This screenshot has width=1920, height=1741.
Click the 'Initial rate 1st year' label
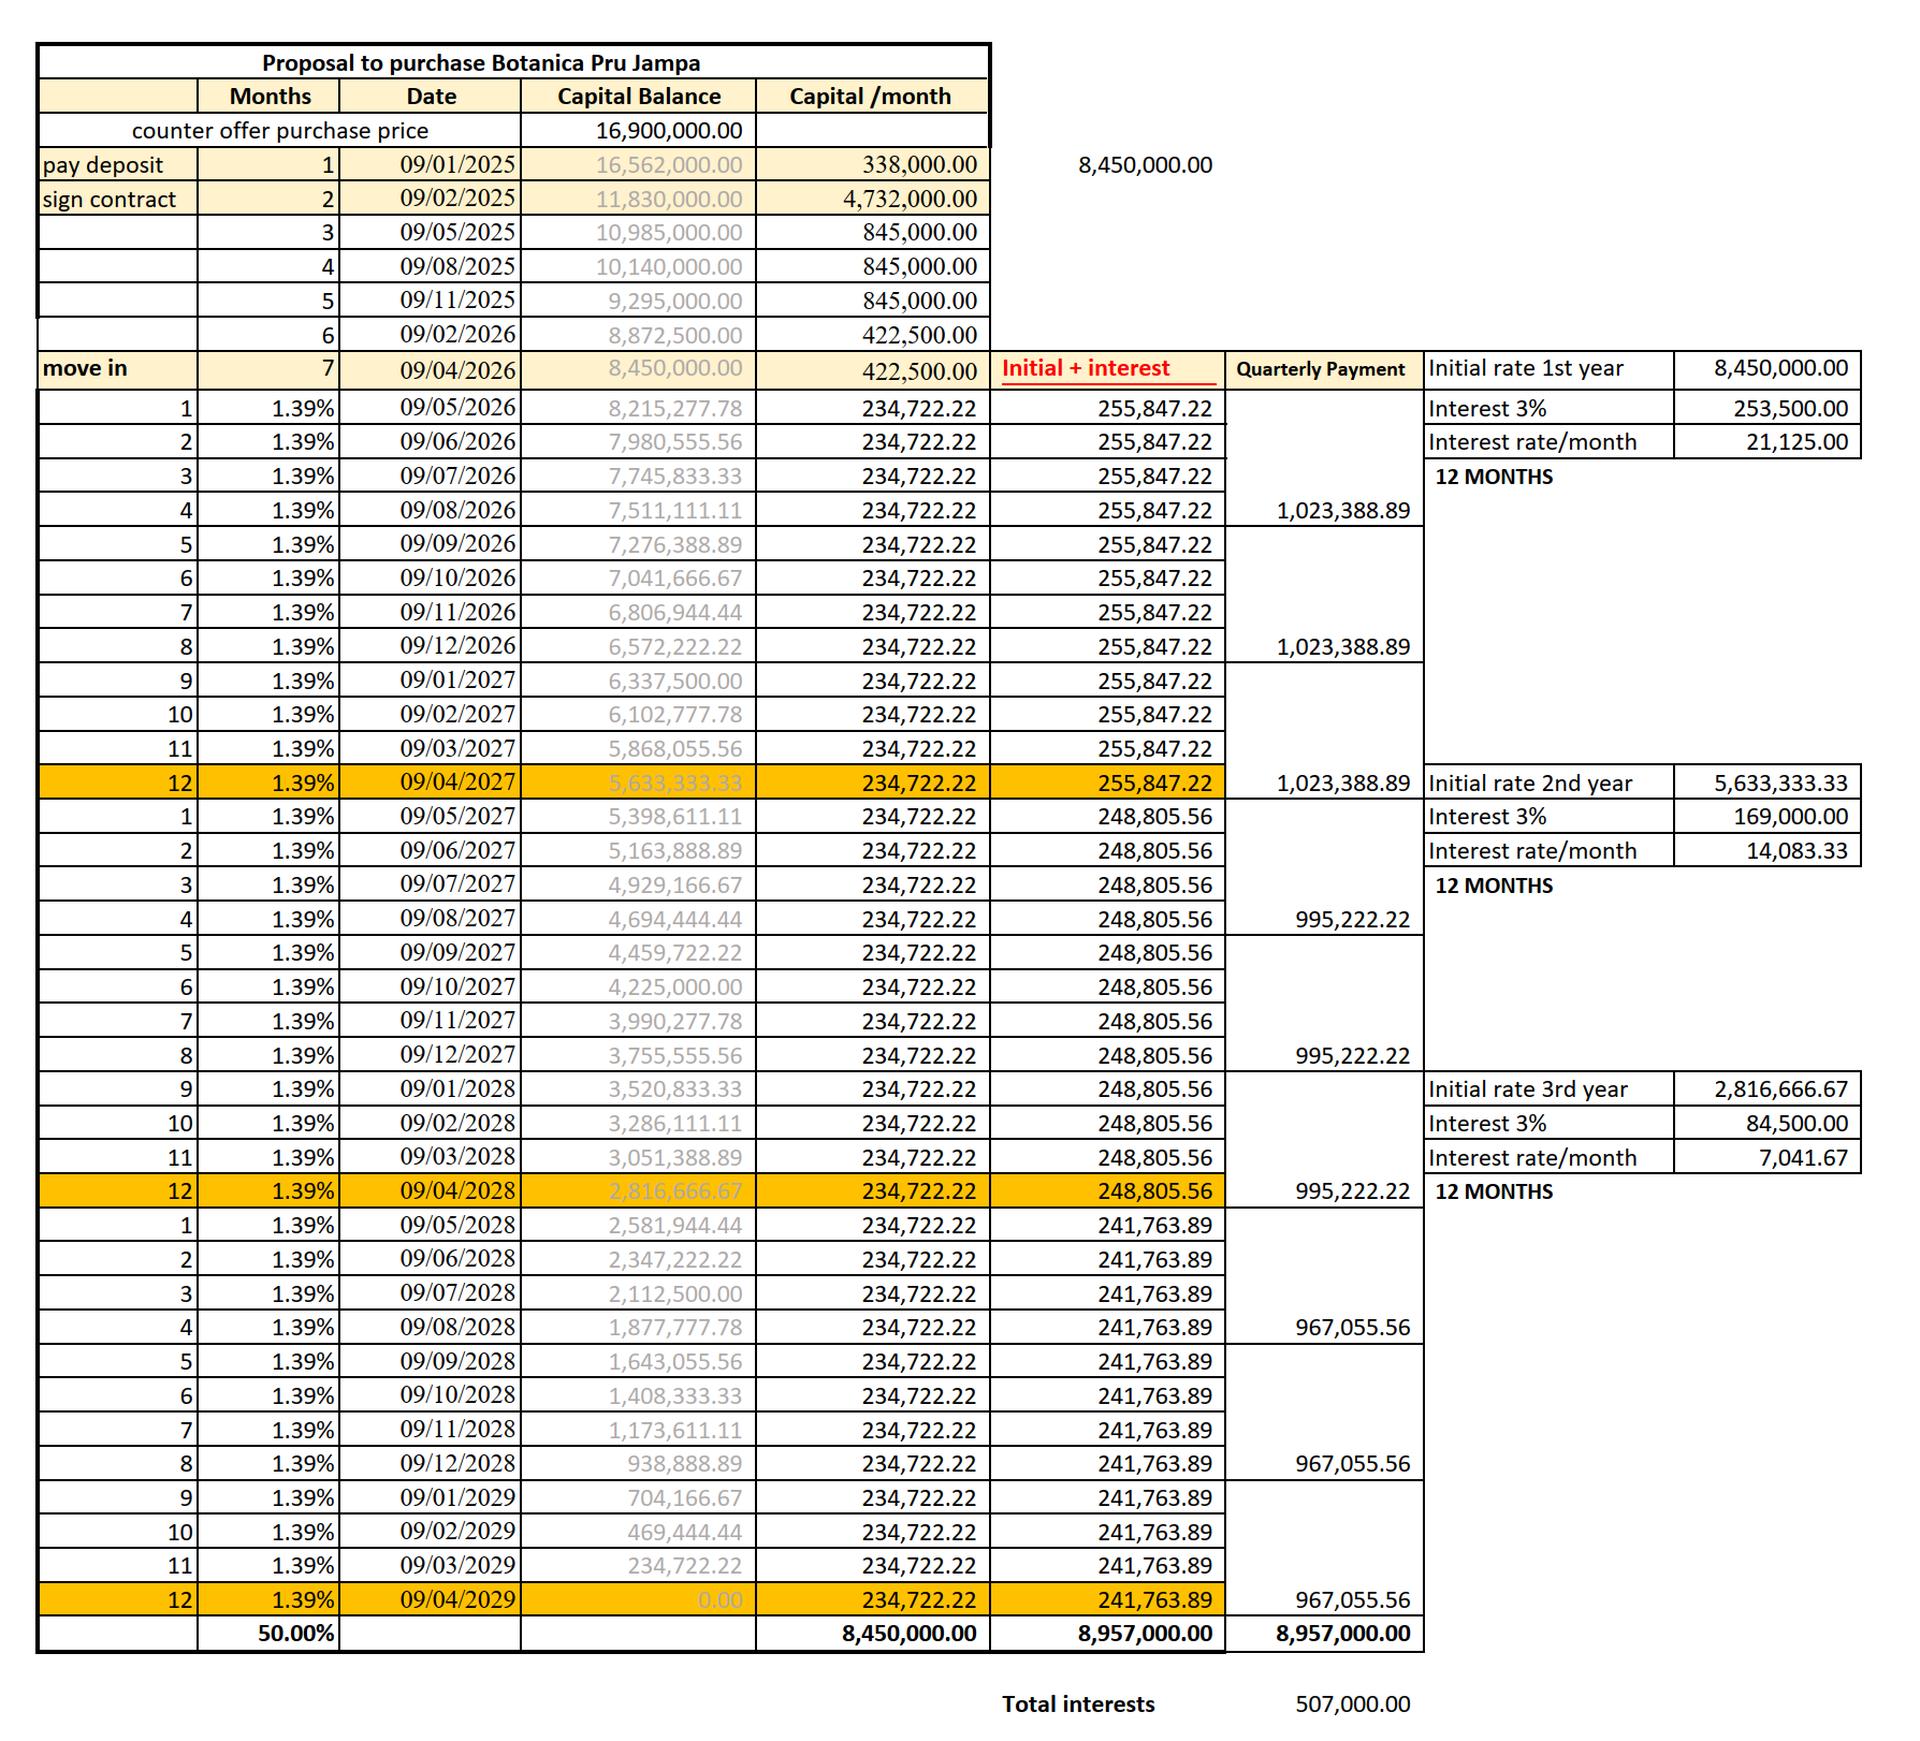(1525, 368)
